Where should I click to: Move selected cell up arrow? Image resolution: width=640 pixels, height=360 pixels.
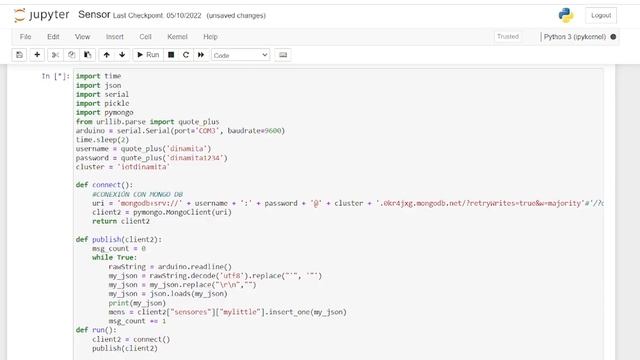(x=107, y=55)
